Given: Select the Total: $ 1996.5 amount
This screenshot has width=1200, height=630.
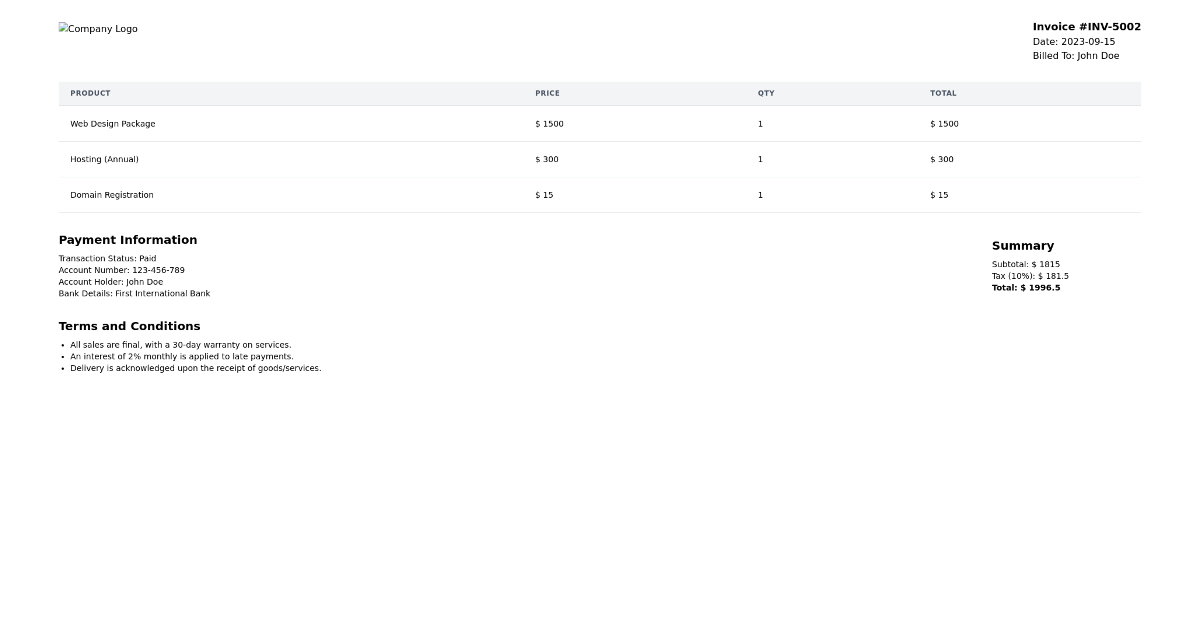Looking at the screenshot, I should [1025, 287].
